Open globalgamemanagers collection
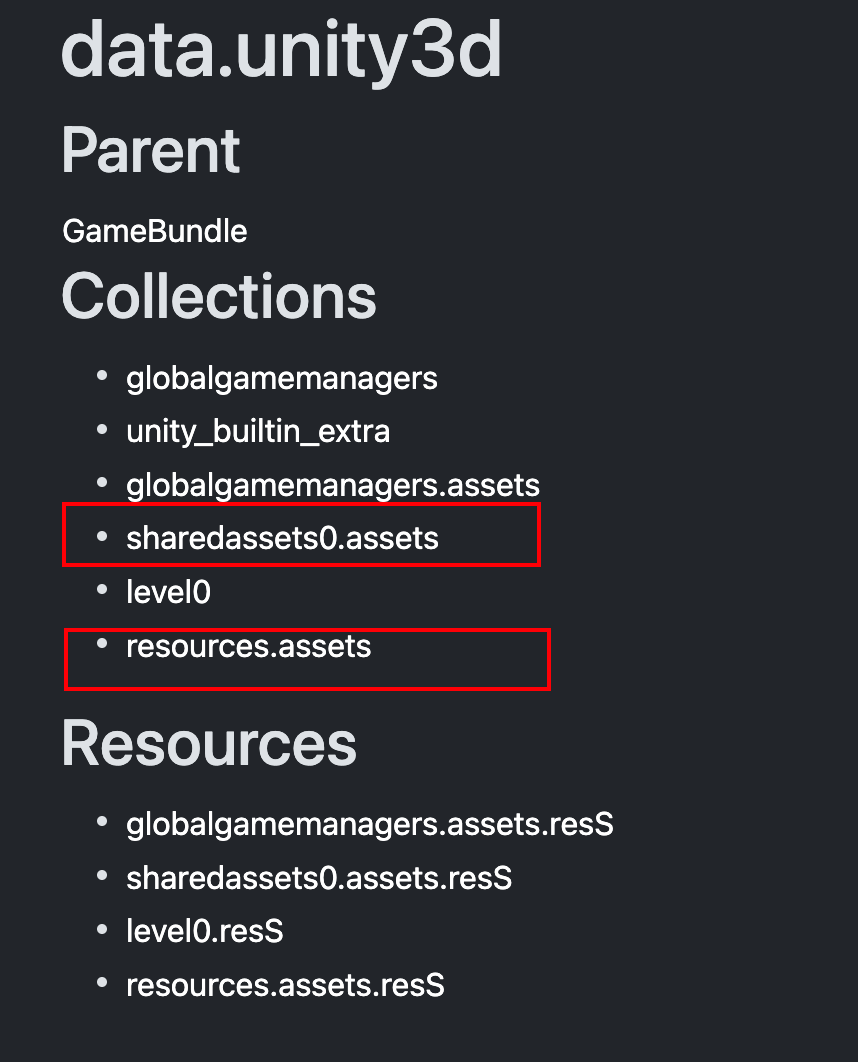 point(282,379)
